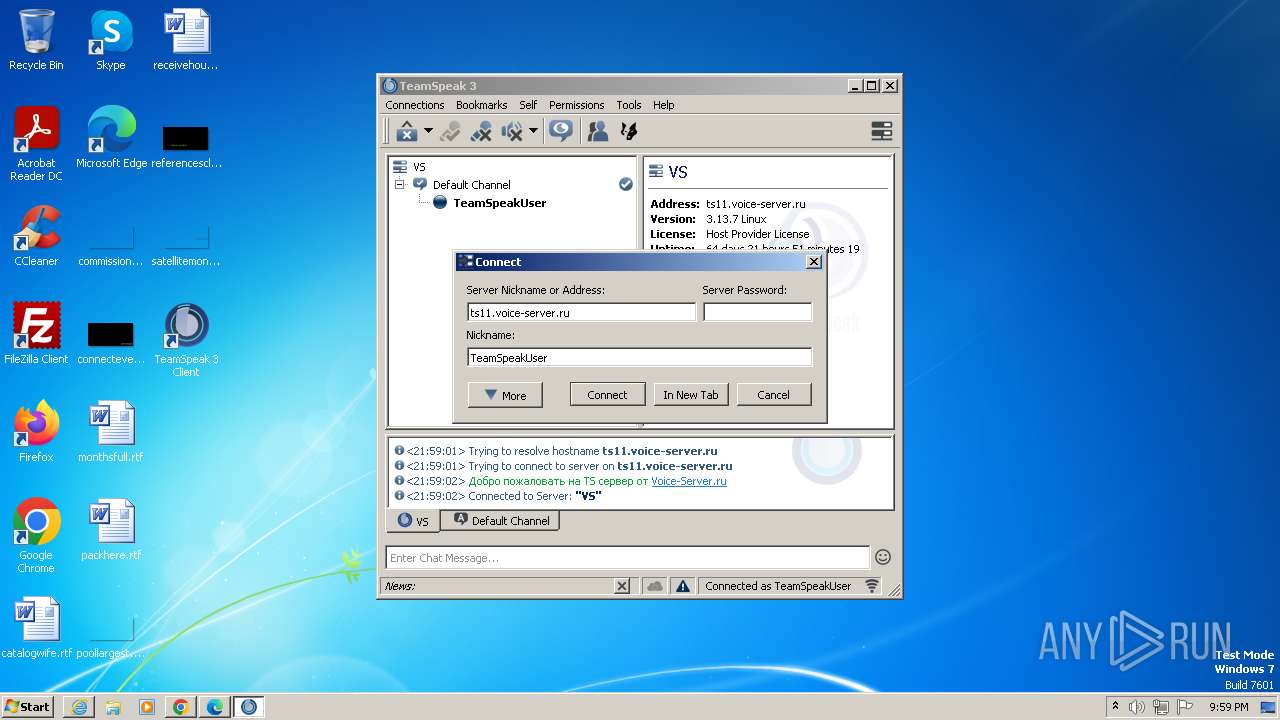Open the Voice-Server.ru link in chat log
The image size is (1280, 720).
[x=689, y=481]
